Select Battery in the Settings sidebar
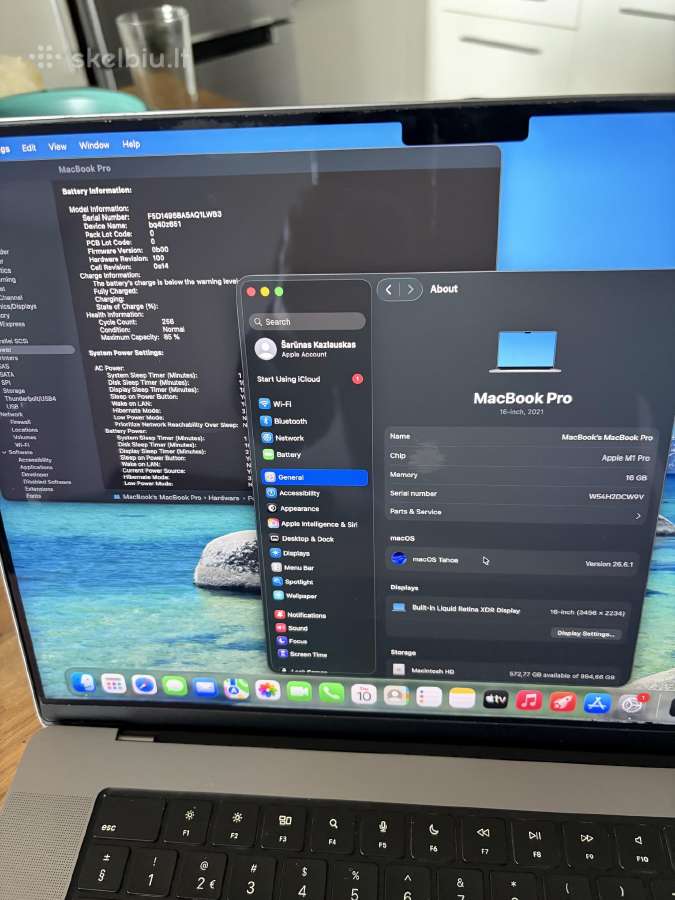This screenshot has width=675, height=900. [281, 454]
